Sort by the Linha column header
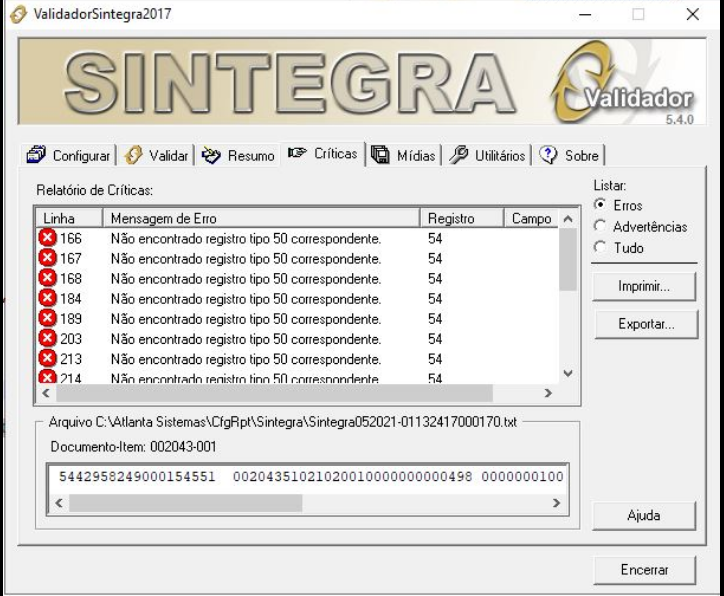The image size is (724, 596). point(69,218)
